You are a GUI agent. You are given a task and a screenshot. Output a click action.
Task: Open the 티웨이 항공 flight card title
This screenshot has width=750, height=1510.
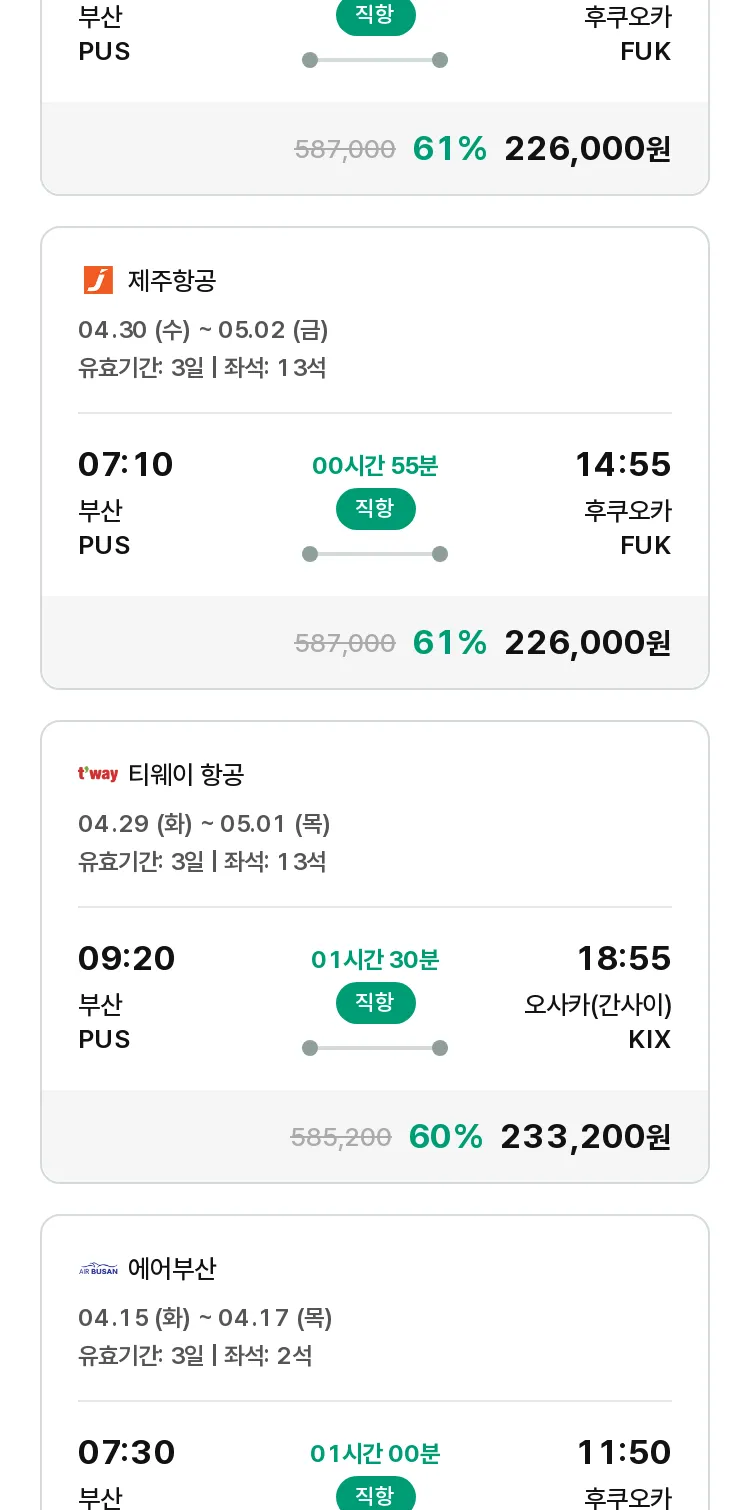[186, 774]
